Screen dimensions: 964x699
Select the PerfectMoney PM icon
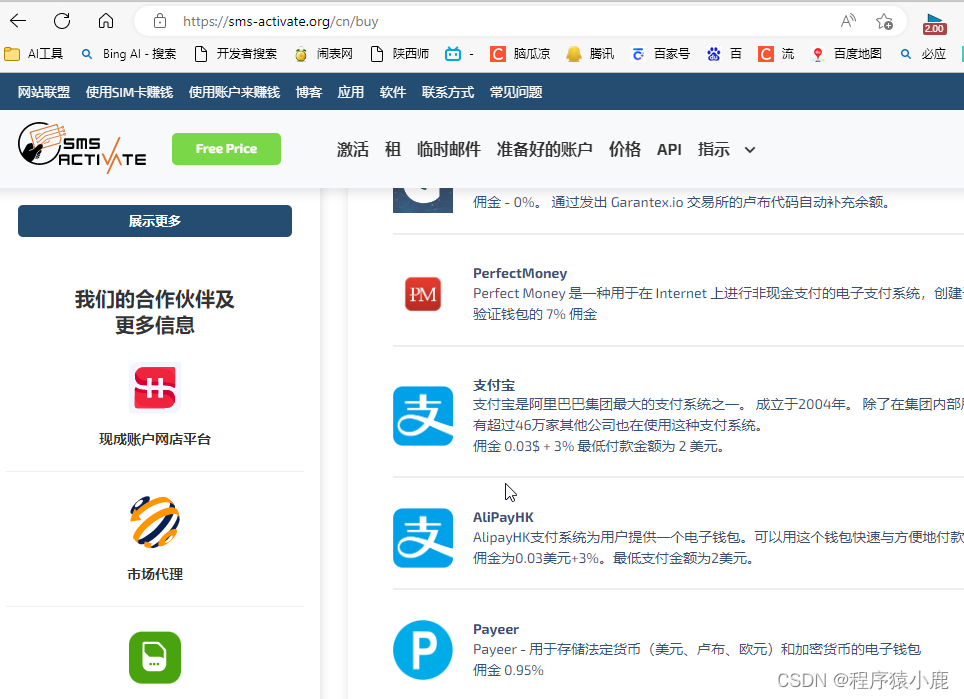click(x=423, y=294)
